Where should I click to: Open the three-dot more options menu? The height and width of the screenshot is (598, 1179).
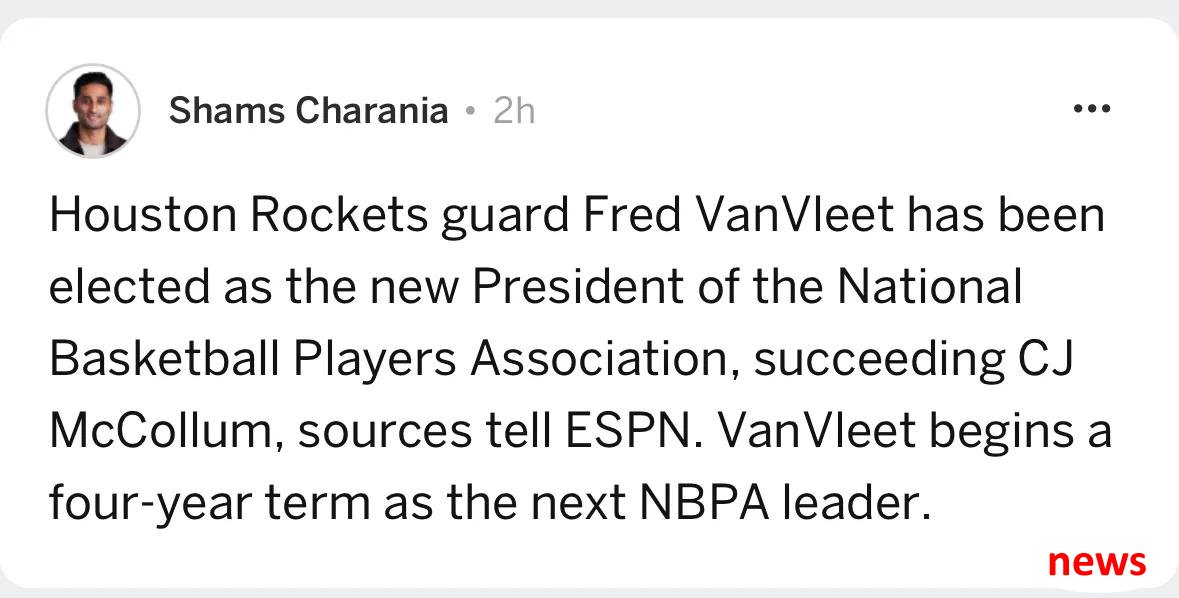click(x=1092, y=110)
